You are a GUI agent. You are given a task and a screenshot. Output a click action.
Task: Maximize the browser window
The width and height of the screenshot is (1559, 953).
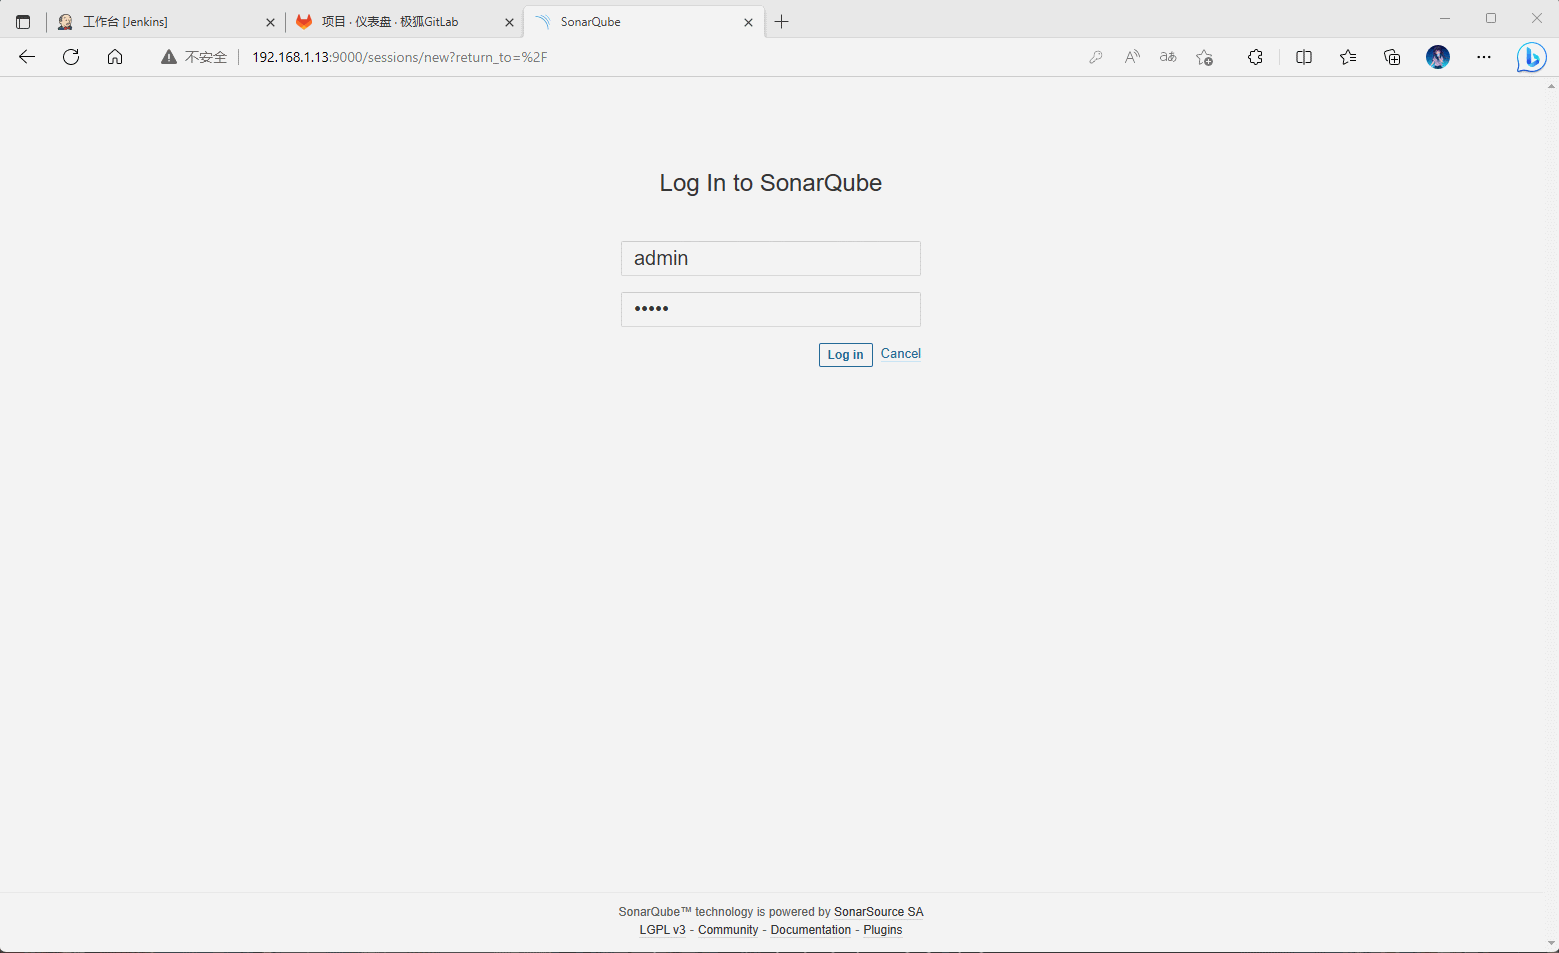pos(1490,18)
